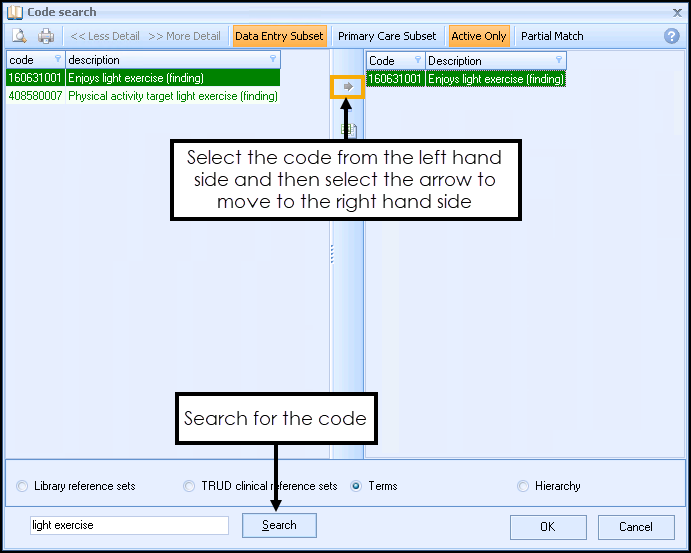Click the OK button

point(547,527)
